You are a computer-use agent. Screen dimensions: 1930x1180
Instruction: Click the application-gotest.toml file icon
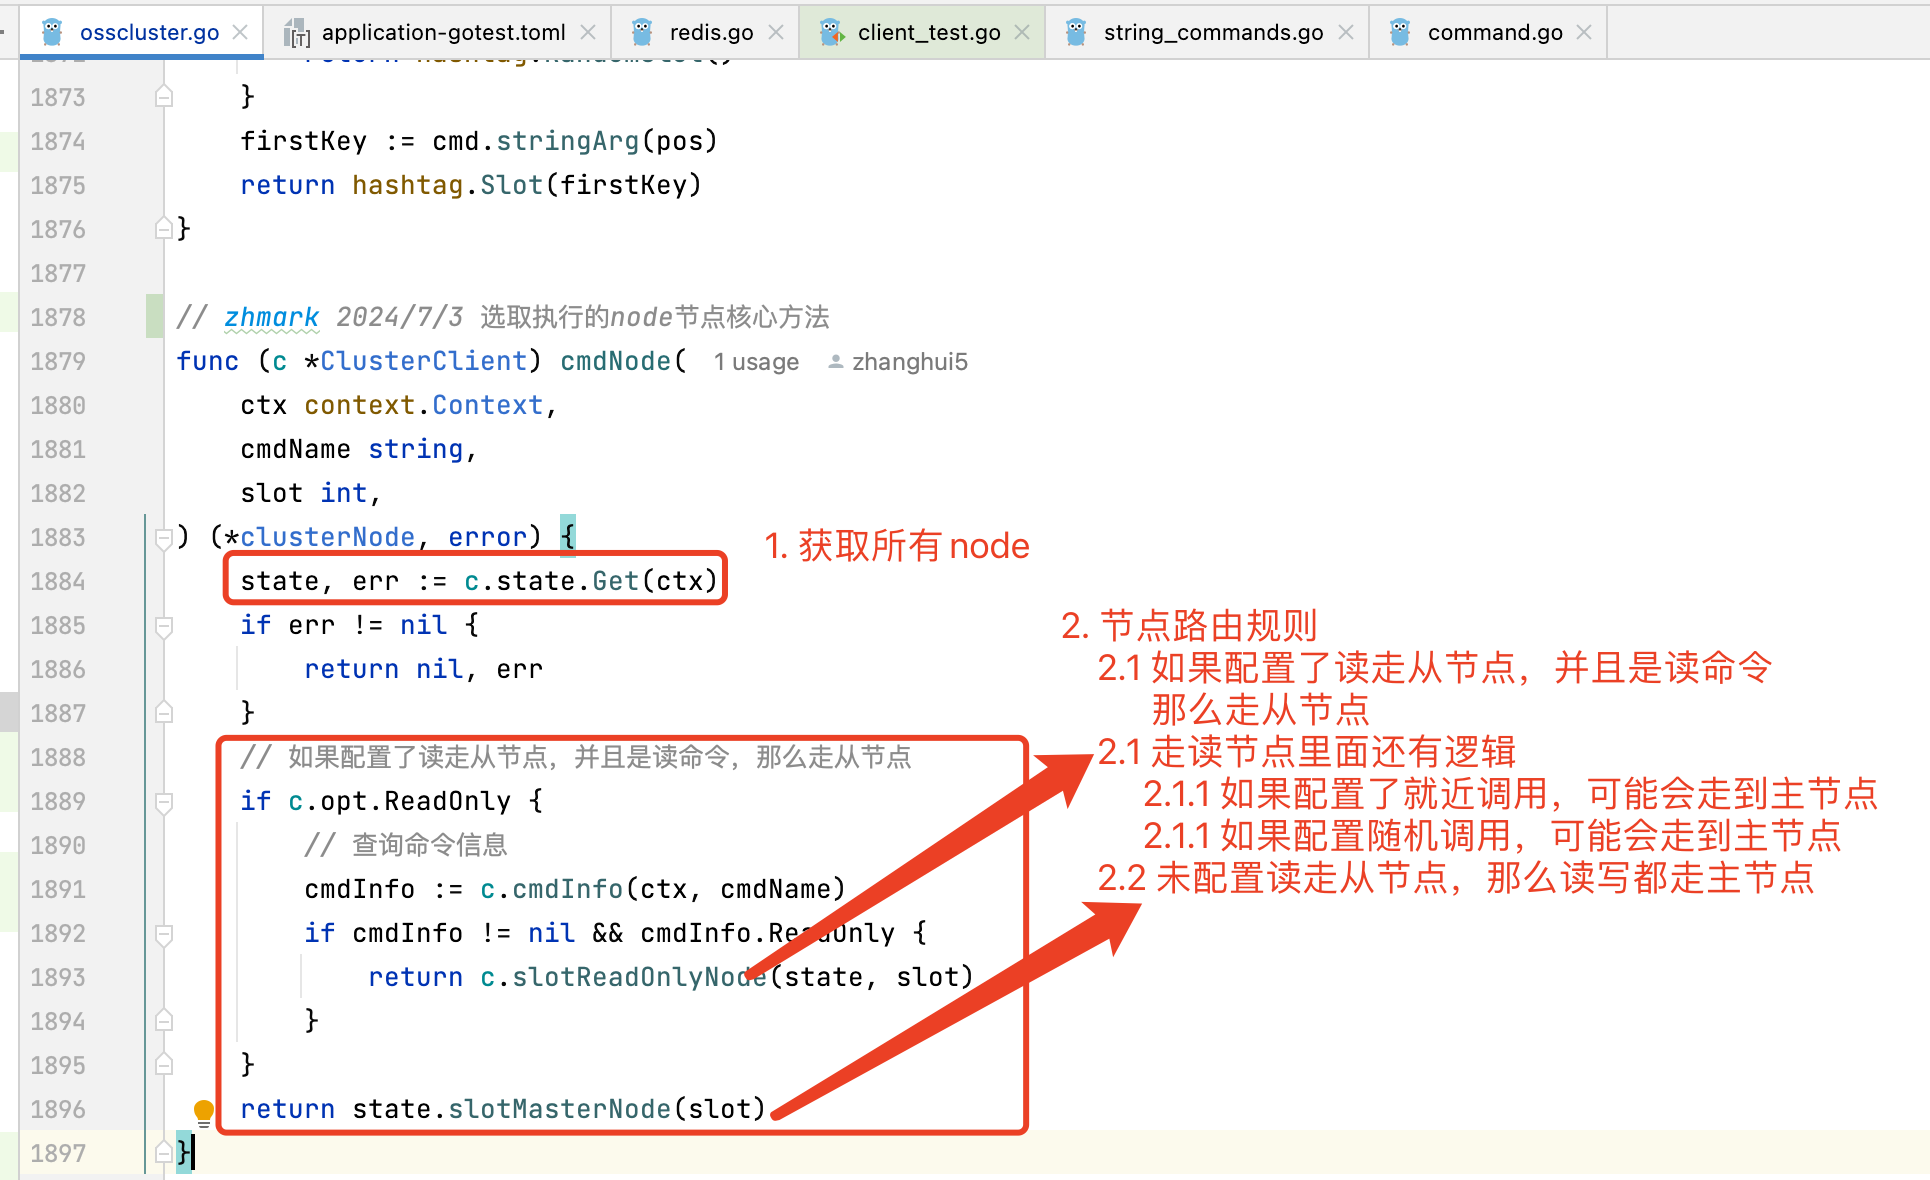point(296,33)
